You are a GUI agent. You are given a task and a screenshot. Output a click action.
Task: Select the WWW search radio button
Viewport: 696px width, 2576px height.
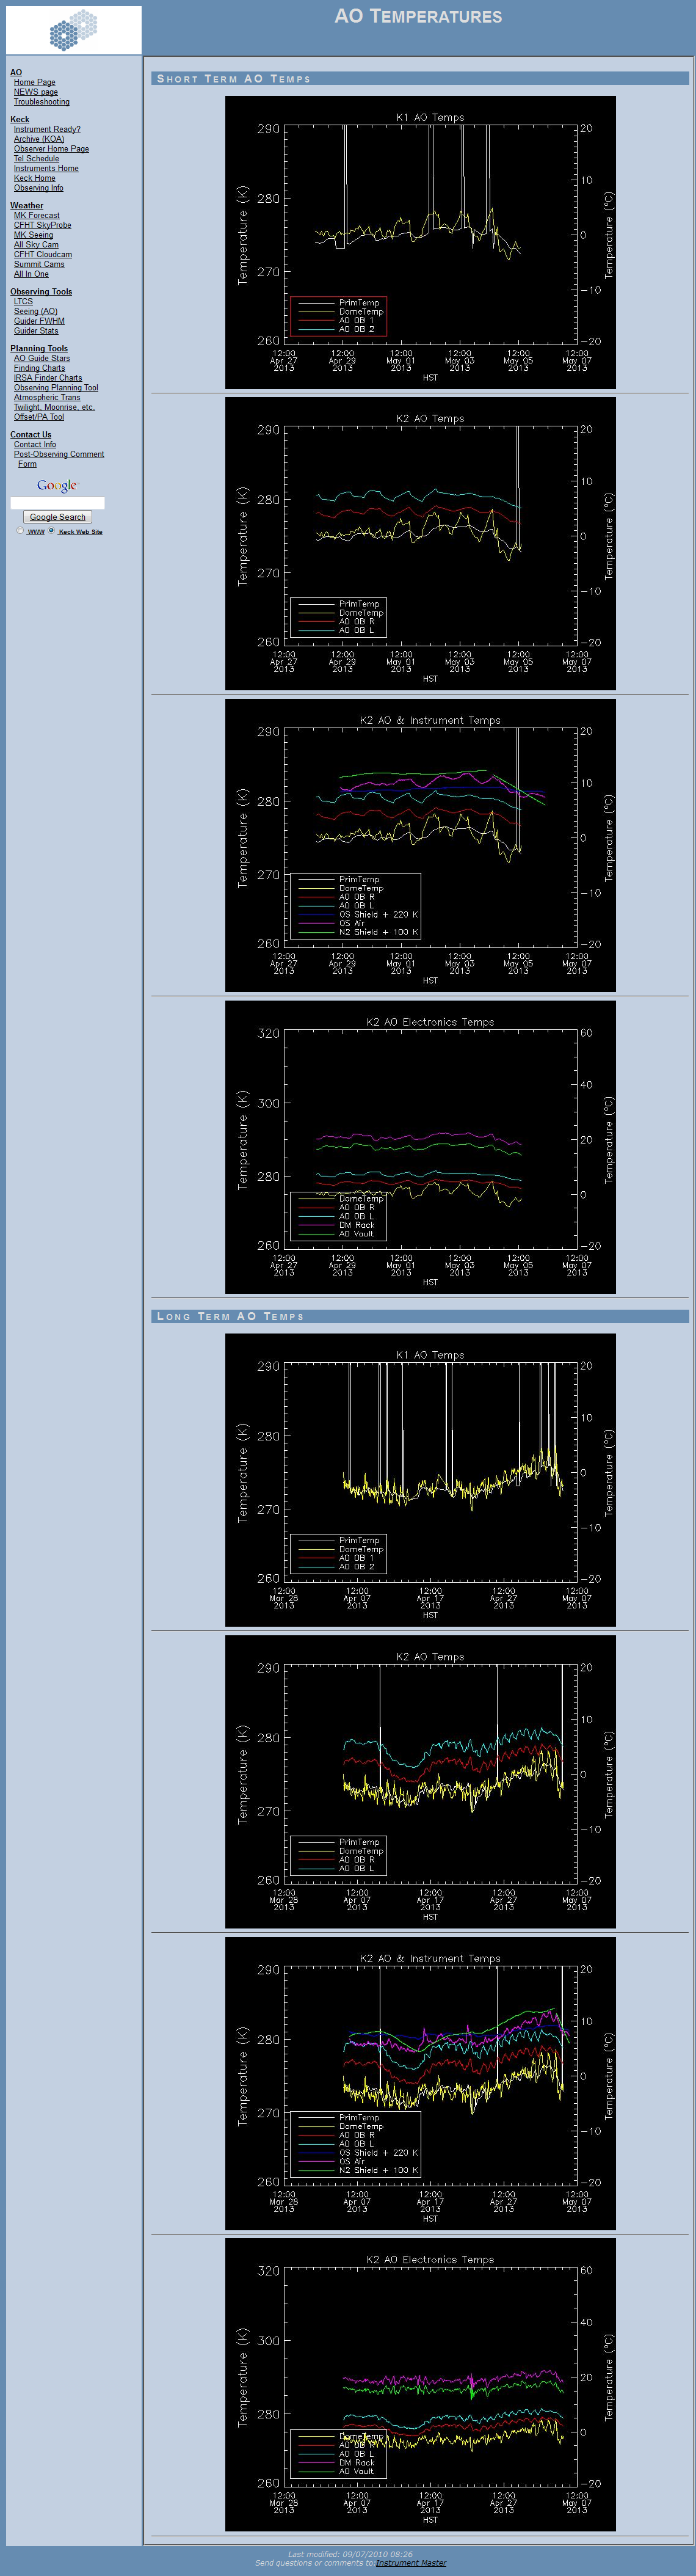coord(20,531)
